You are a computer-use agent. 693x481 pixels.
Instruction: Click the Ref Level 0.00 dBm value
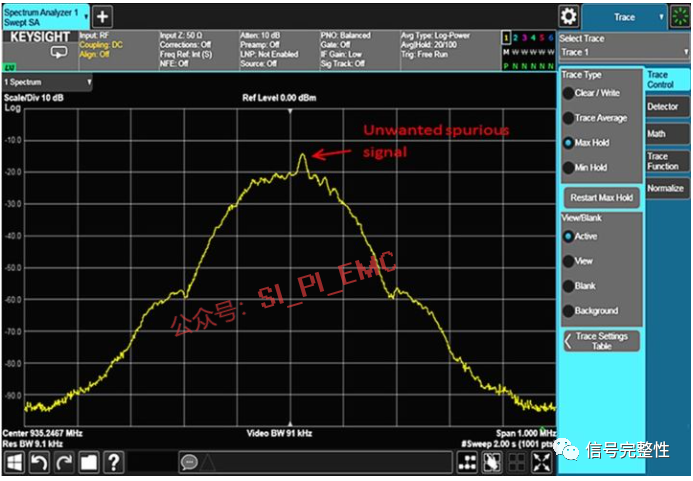click(x=279, y=98)
